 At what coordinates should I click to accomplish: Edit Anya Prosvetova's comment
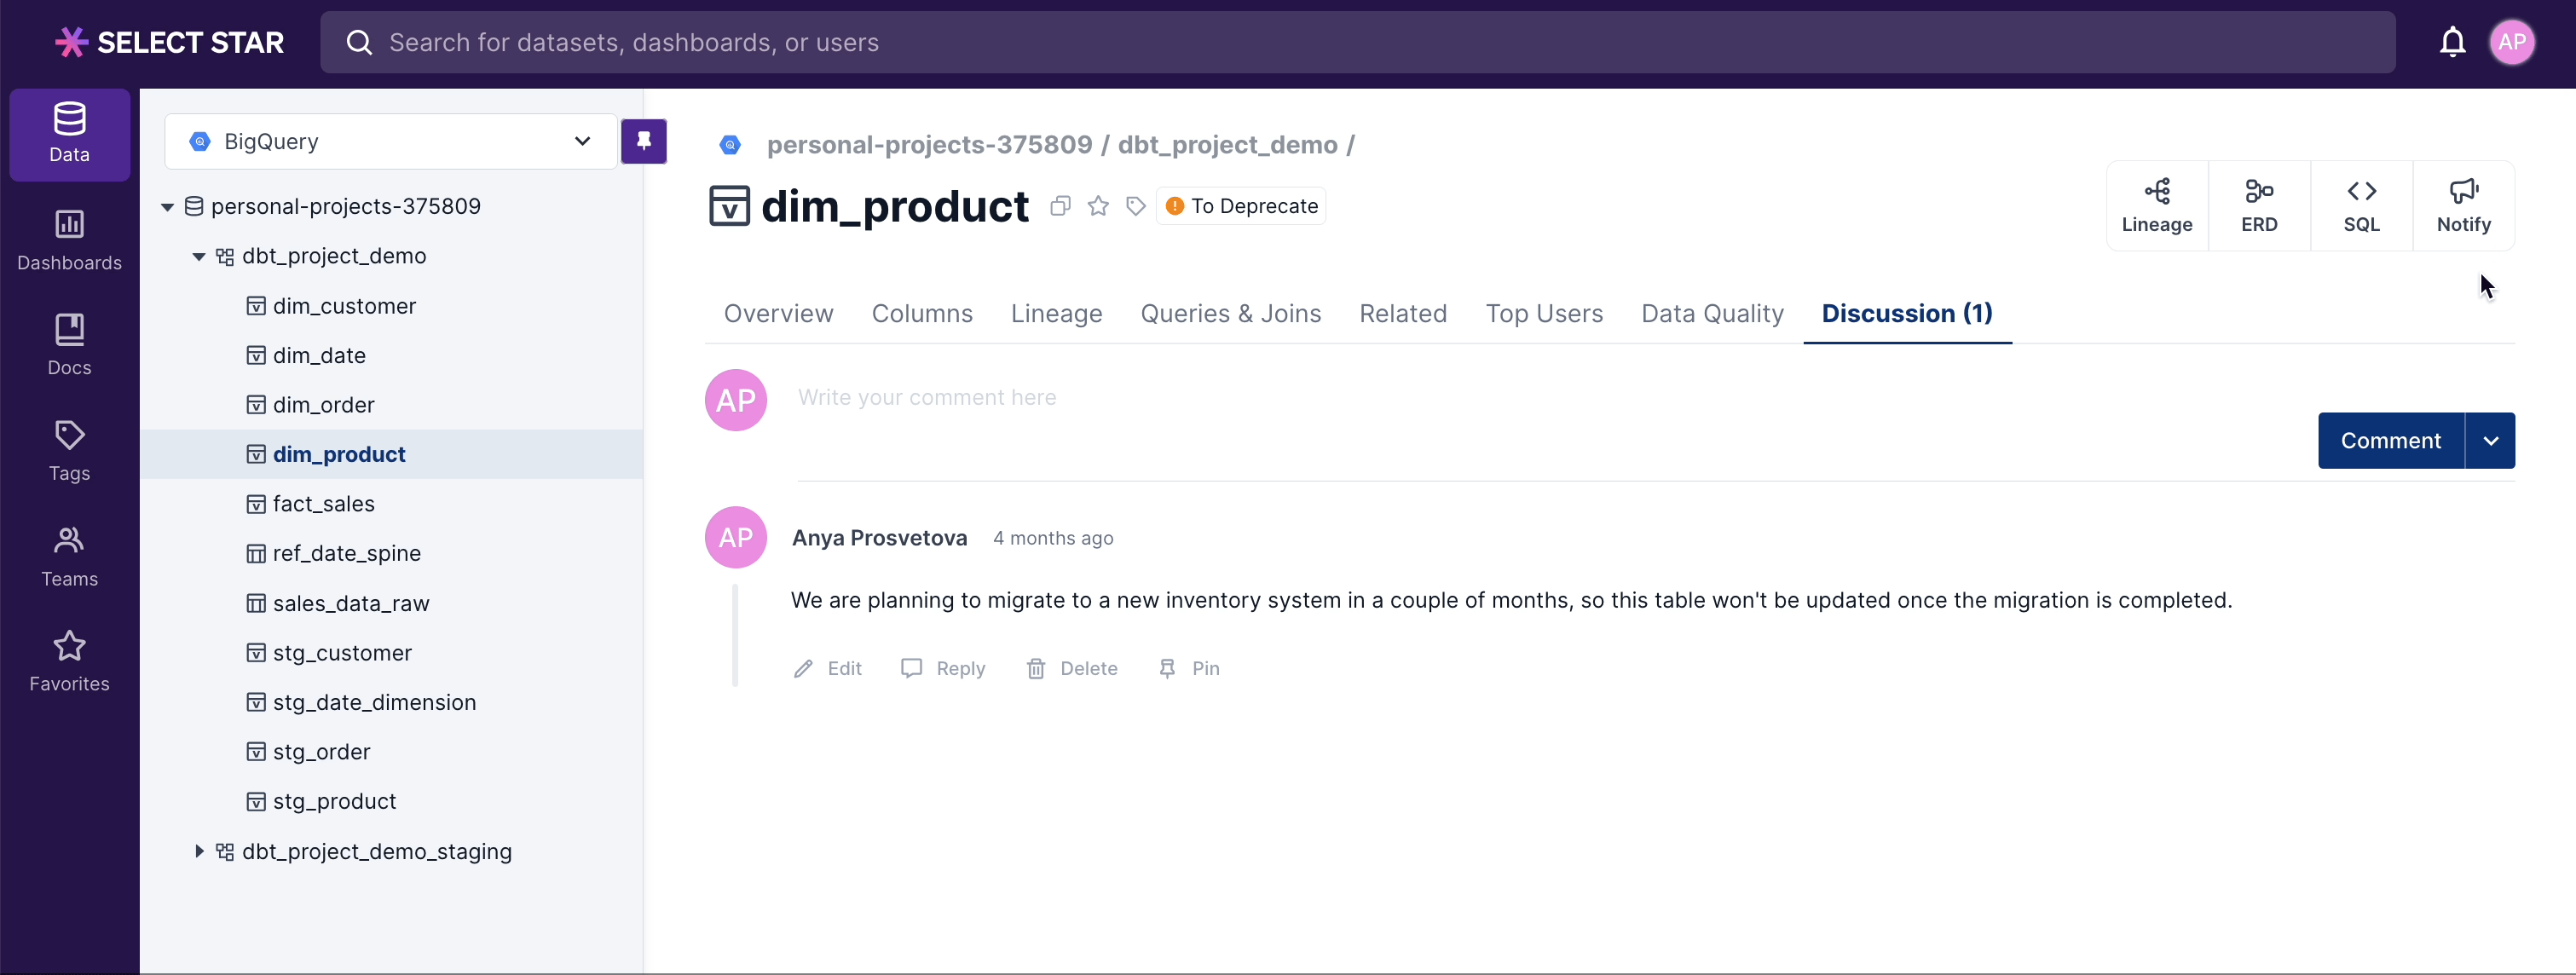click(x=827, y=668)
